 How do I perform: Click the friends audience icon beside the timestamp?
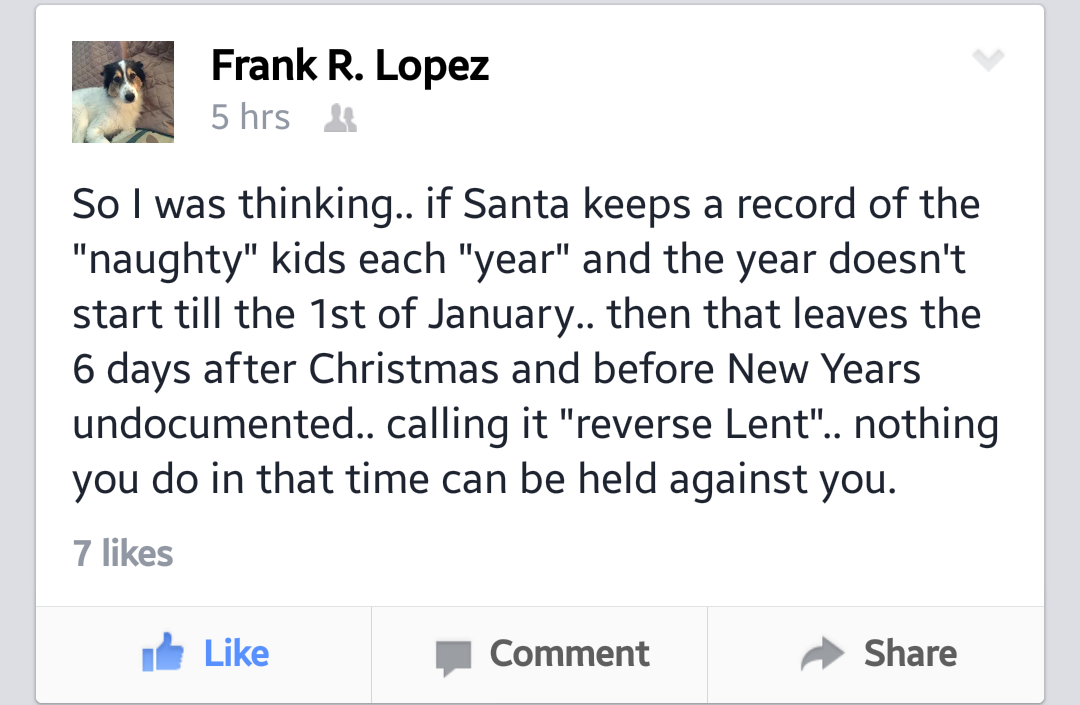pos(342,119)
